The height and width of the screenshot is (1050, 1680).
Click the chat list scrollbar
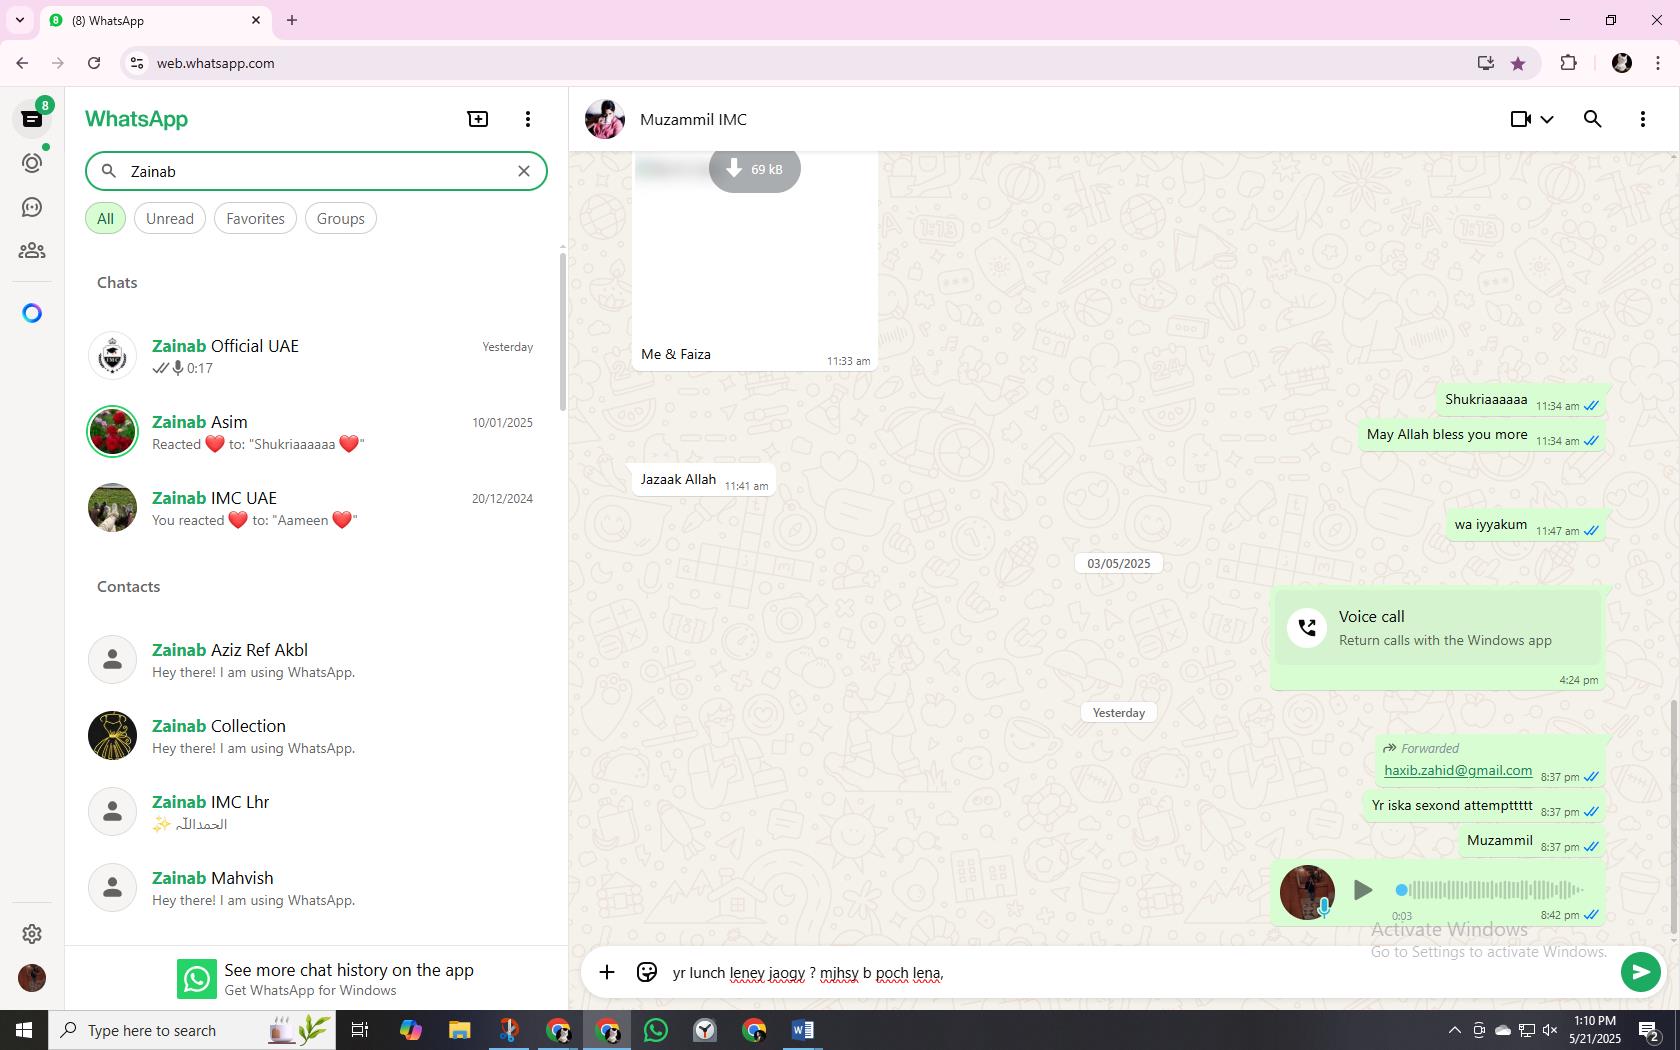[x=563, y=331]
